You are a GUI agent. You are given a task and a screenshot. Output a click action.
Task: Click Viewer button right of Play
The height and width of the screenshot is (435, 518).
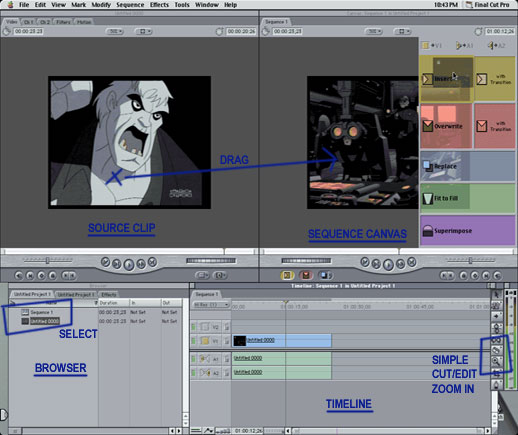coord(141,264)
